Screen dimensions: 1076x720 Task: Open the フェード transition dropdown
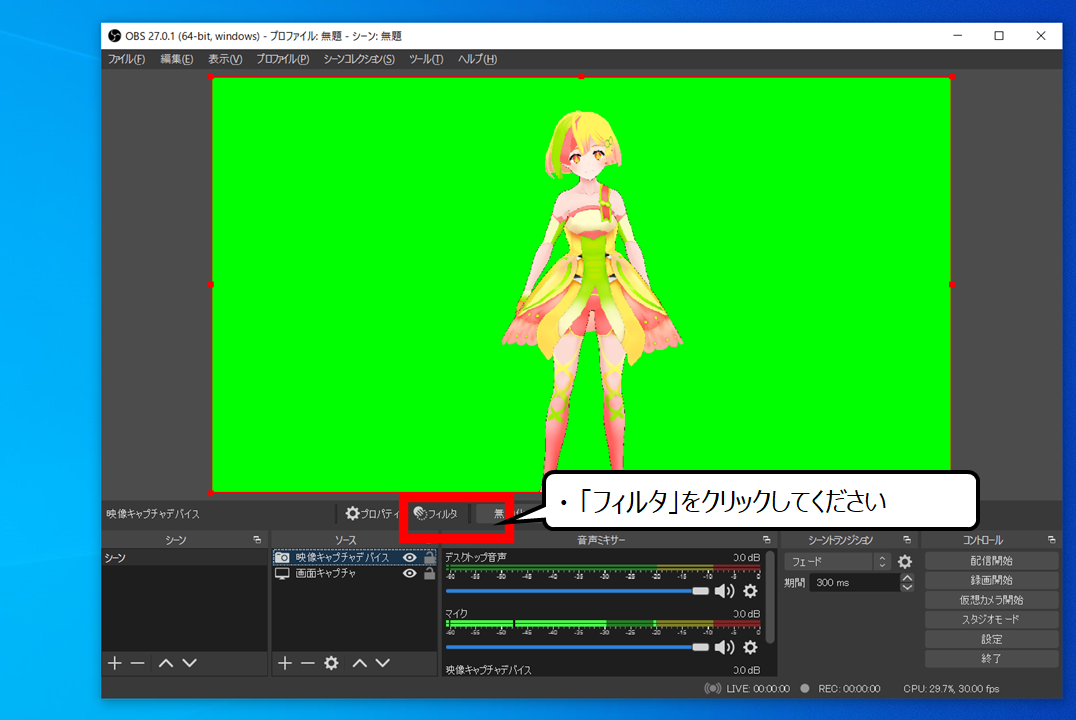pos(839,561)
